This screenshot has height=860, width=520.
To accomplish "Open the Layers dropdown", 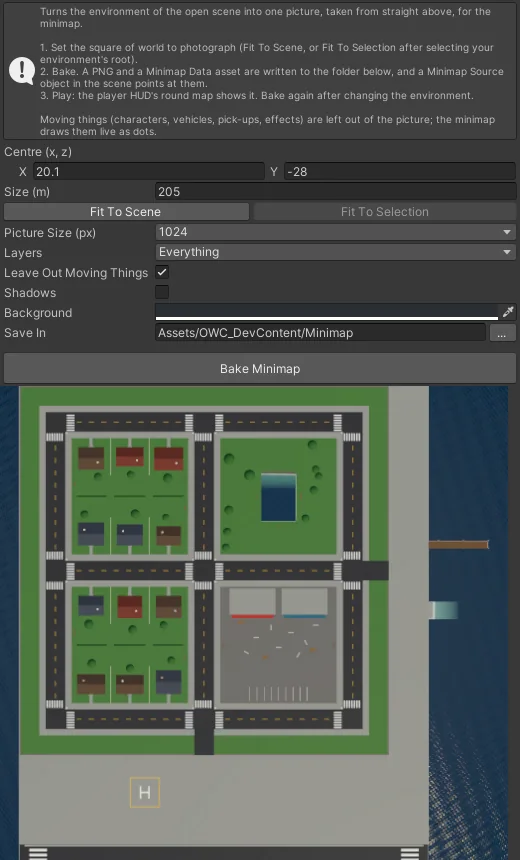I will pyautogui.click(x=335, y=252).
